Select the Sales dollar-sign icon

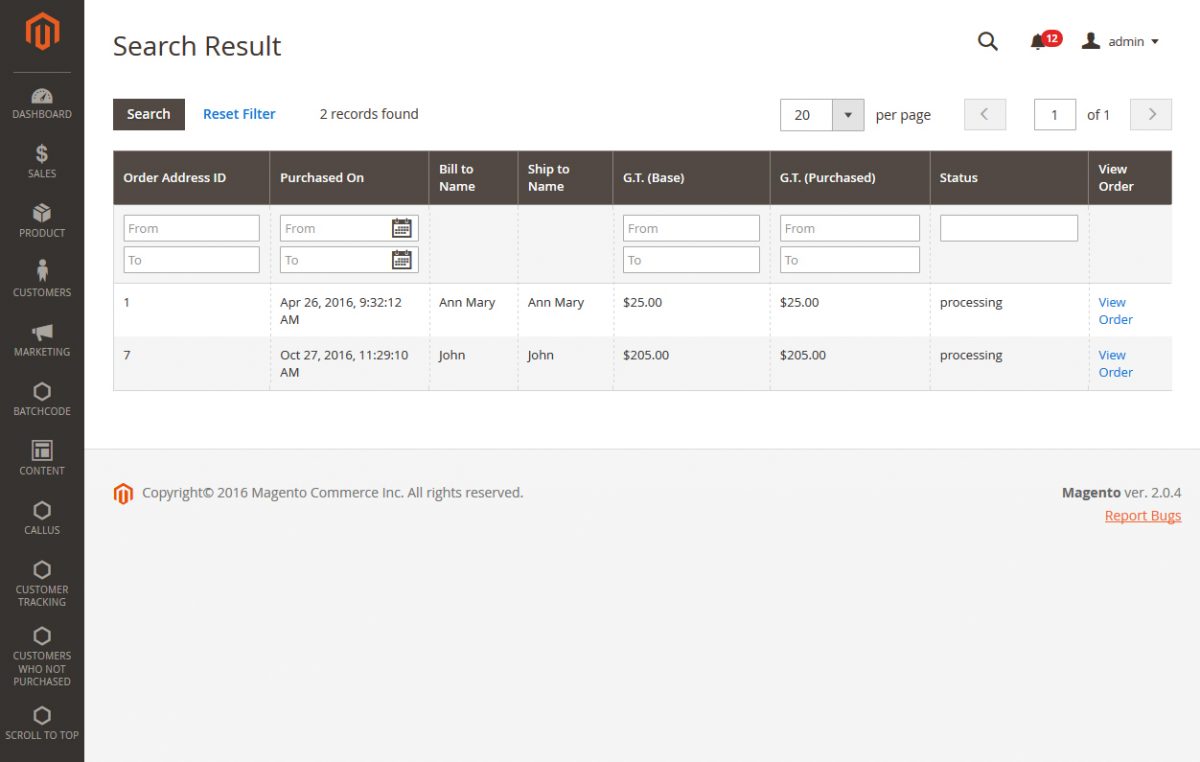click(x=41, y=156)
